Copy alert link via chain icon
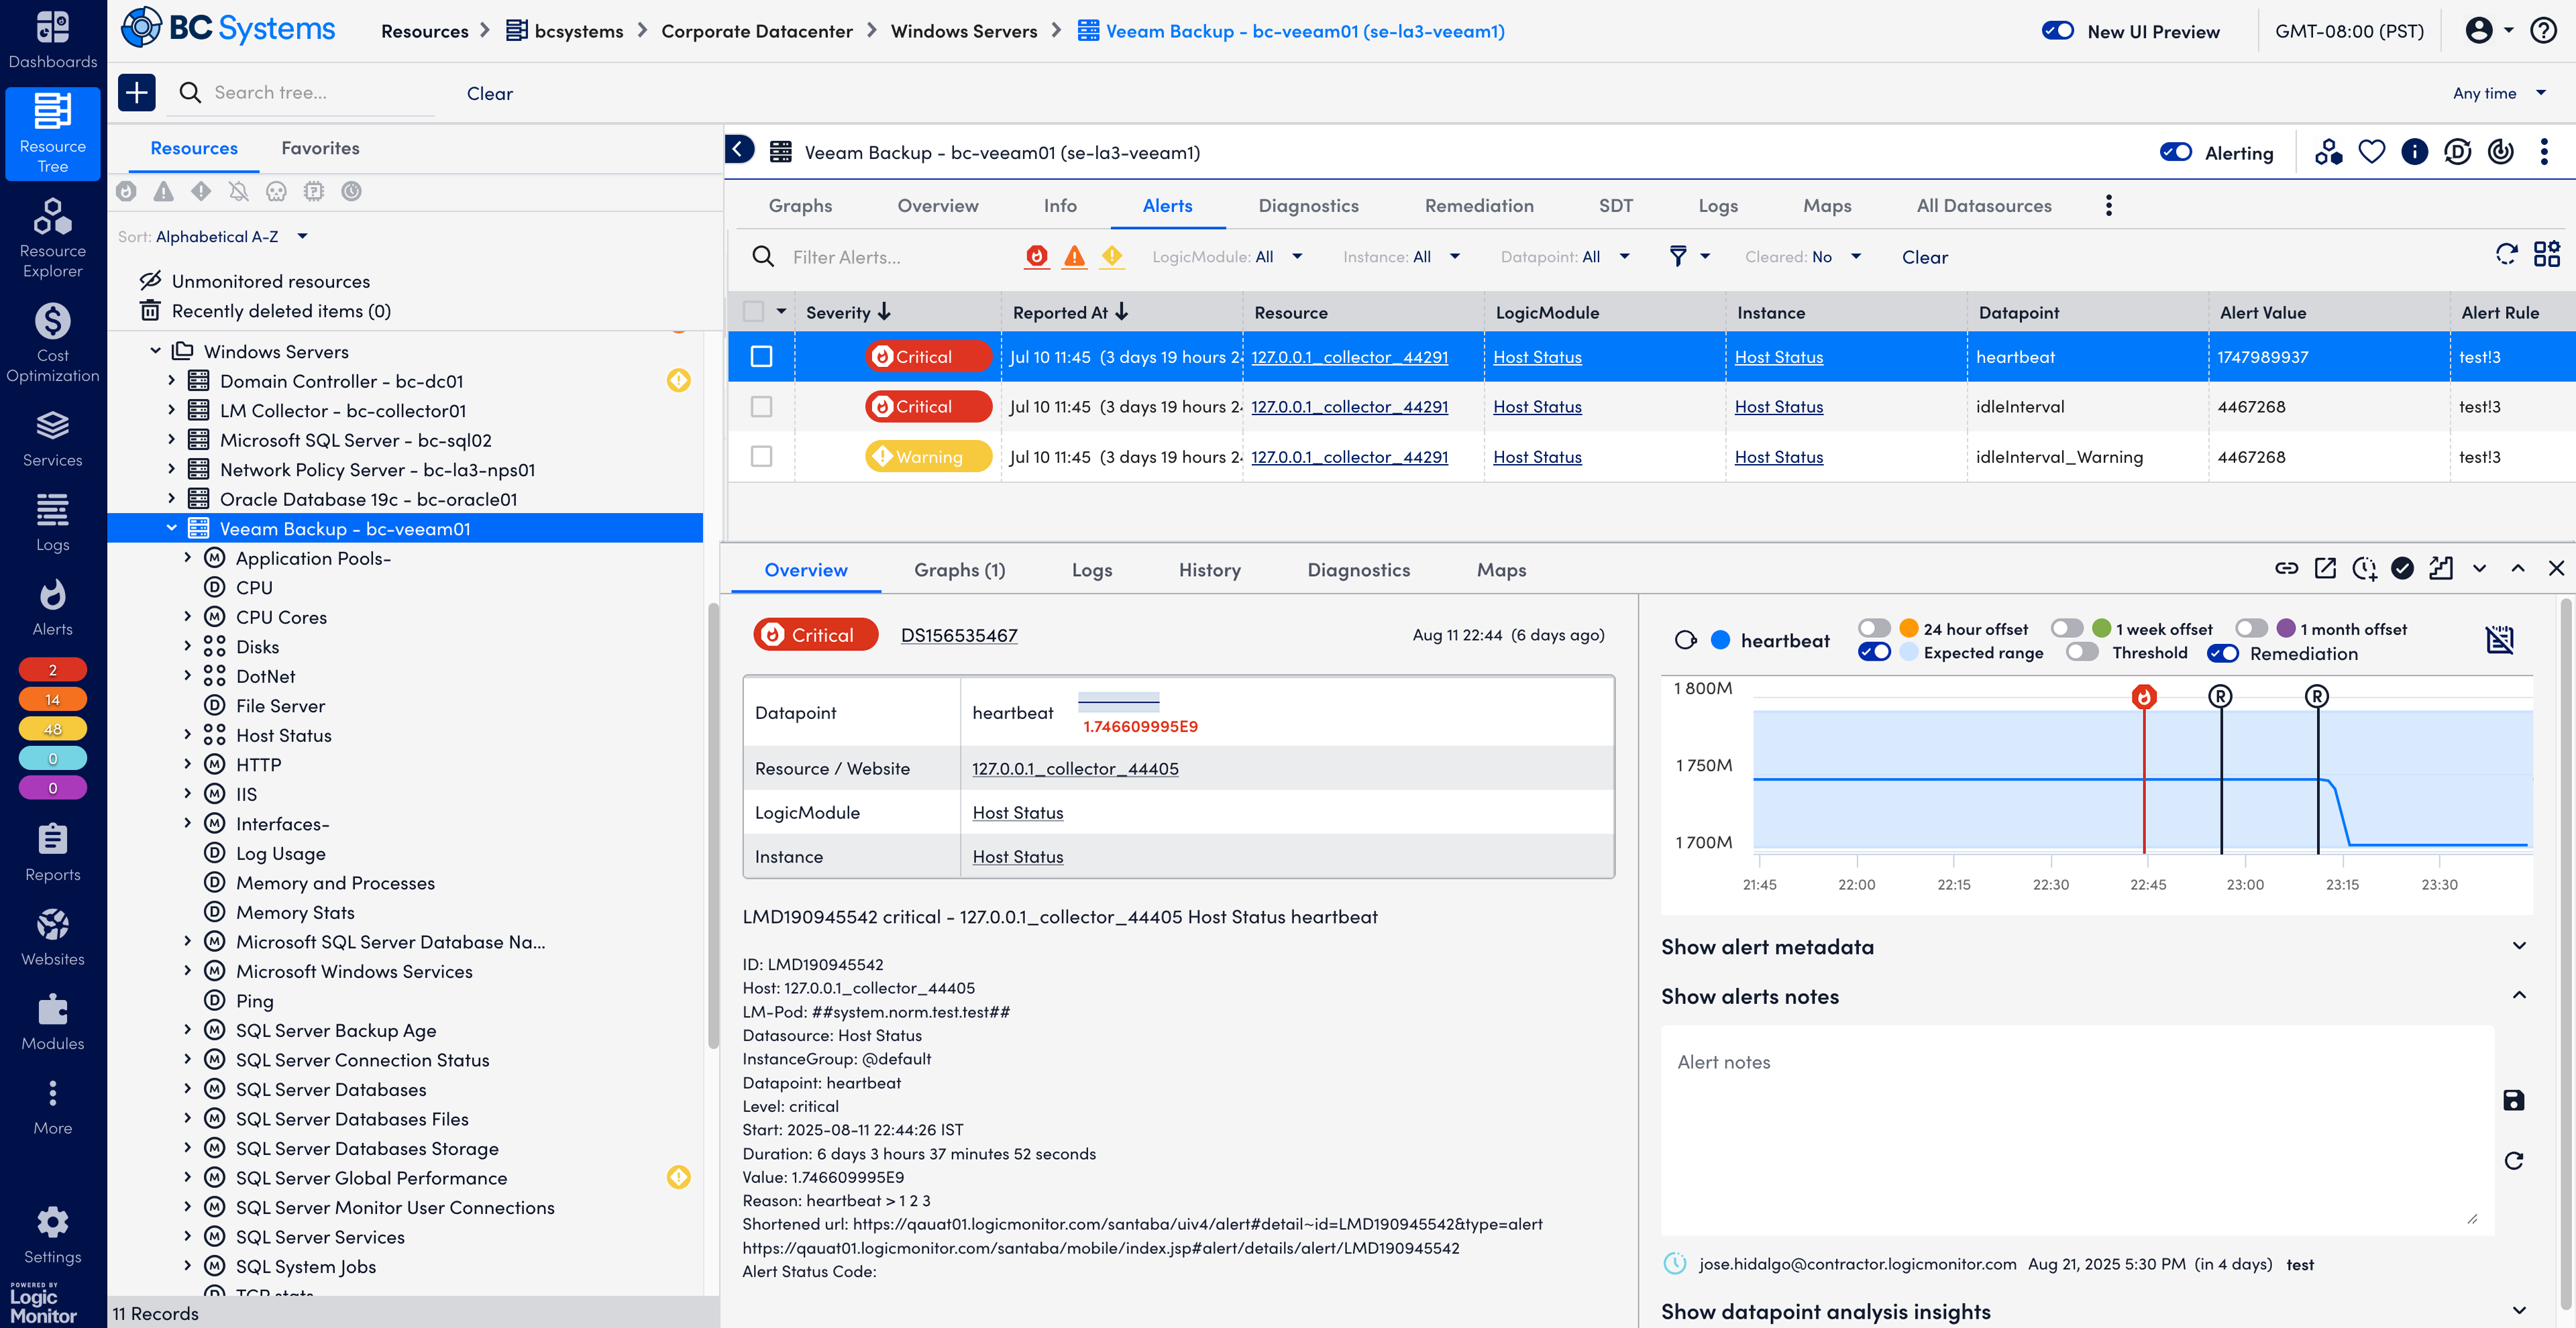The image size is (2576, 1328). [x=2286, y=569]
